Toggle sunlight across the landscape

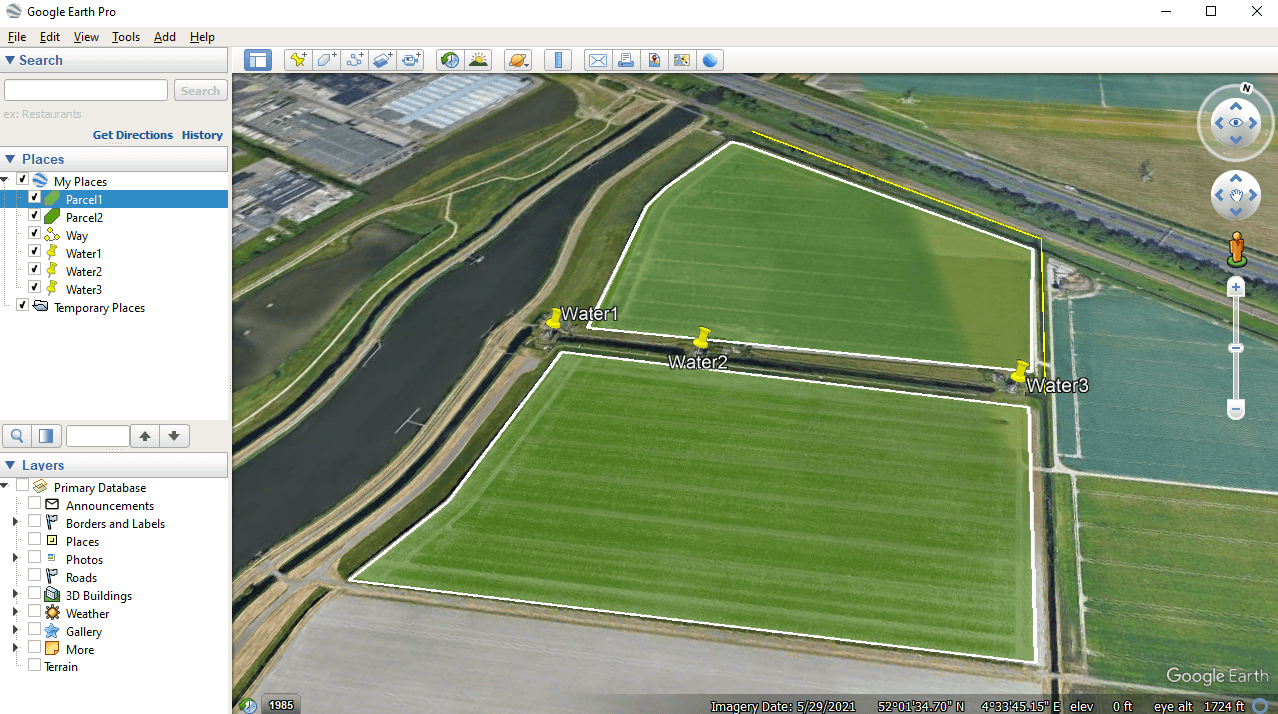coord(479,60)
